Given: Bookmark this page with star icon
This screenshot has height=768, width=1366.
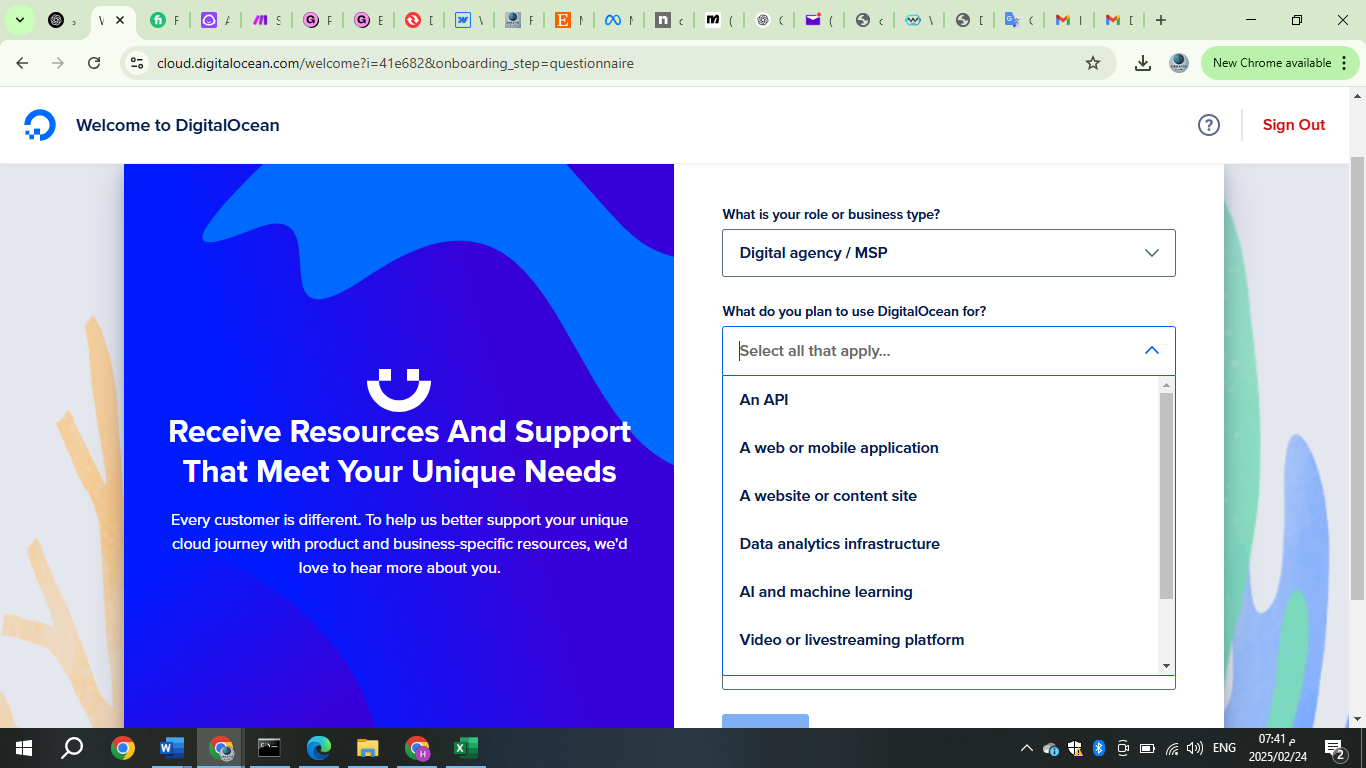Looking at the screenshot, I should pyautogui.click(x=1093, y=63).
